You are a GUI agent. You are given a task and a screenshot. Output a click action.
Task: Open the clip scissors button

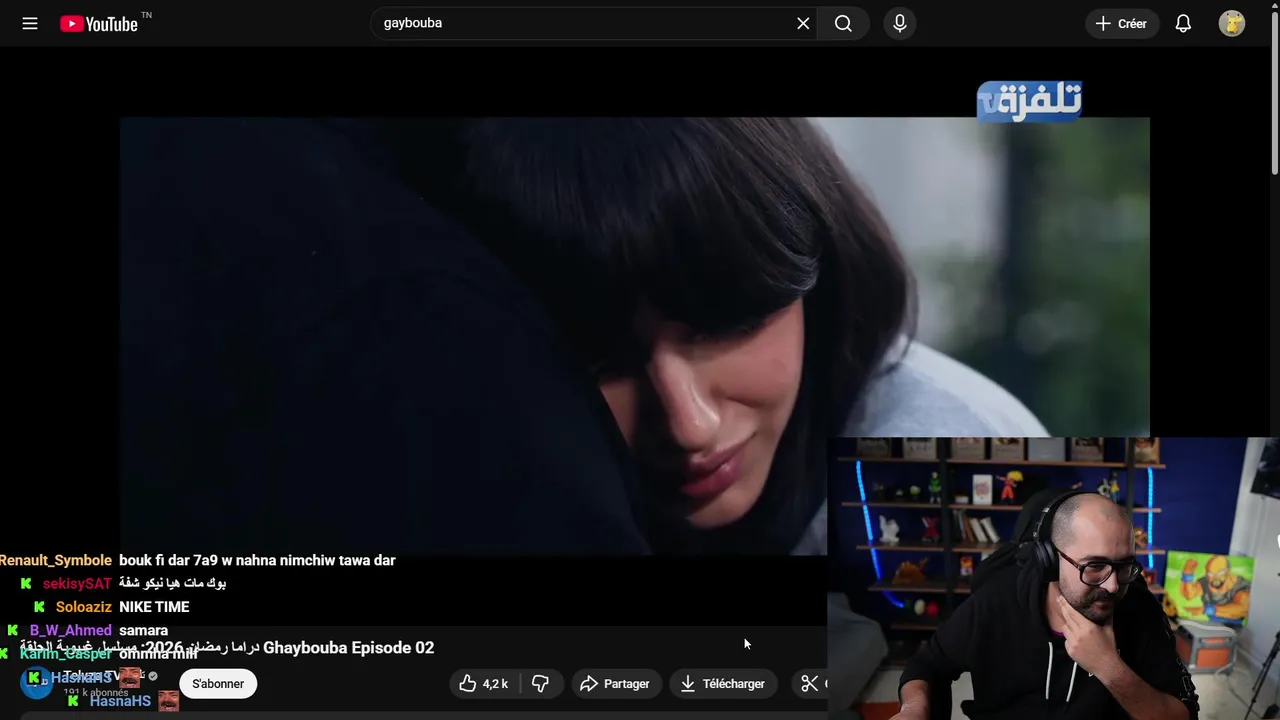pos(809,684)
